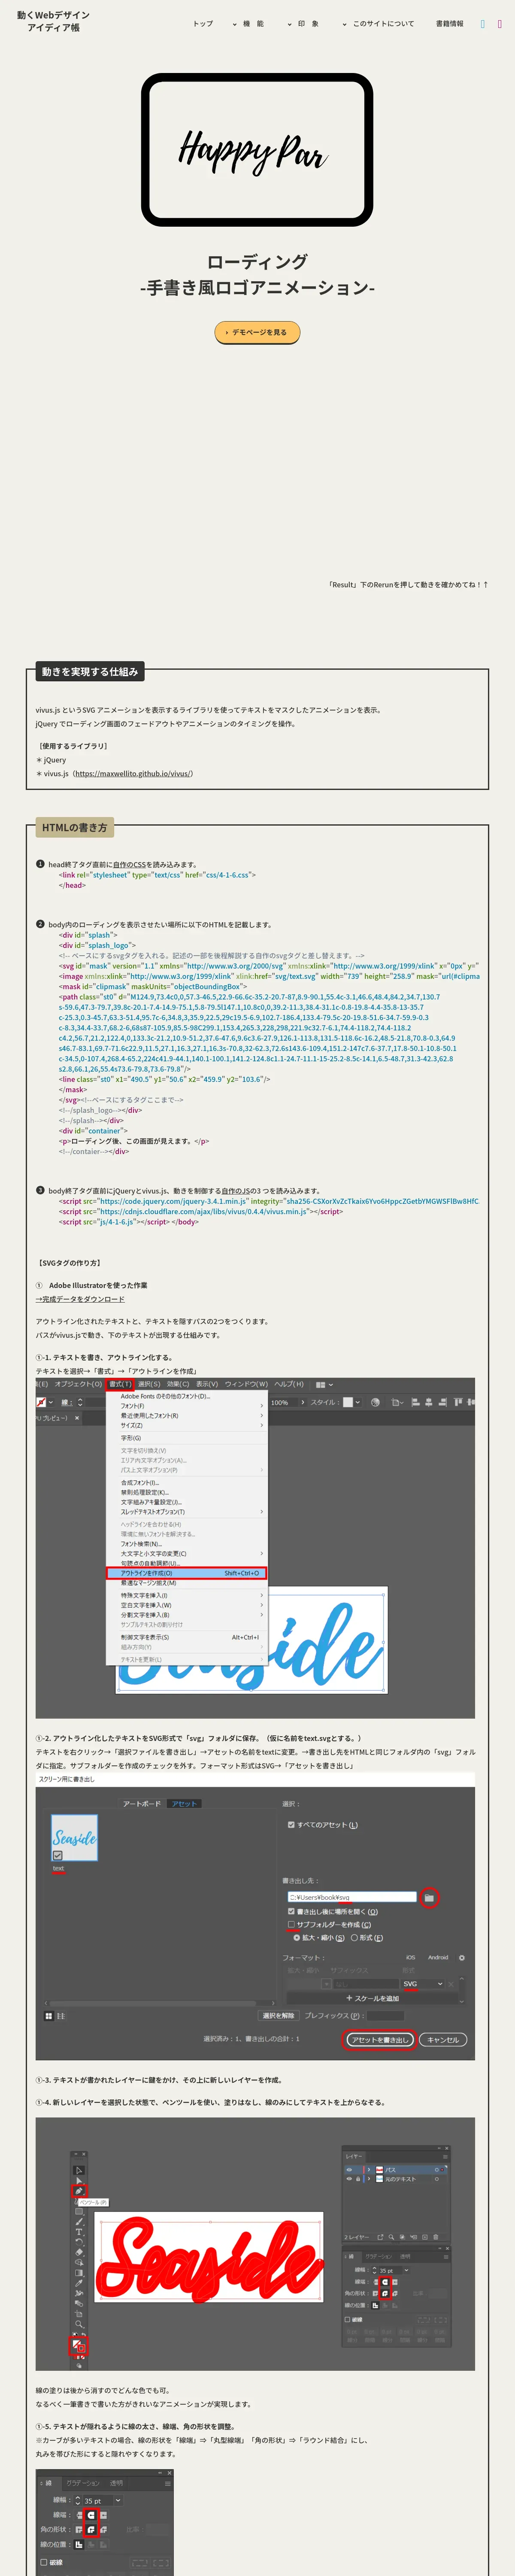Click the Happy Par logo animation frame

click(257, 150)
